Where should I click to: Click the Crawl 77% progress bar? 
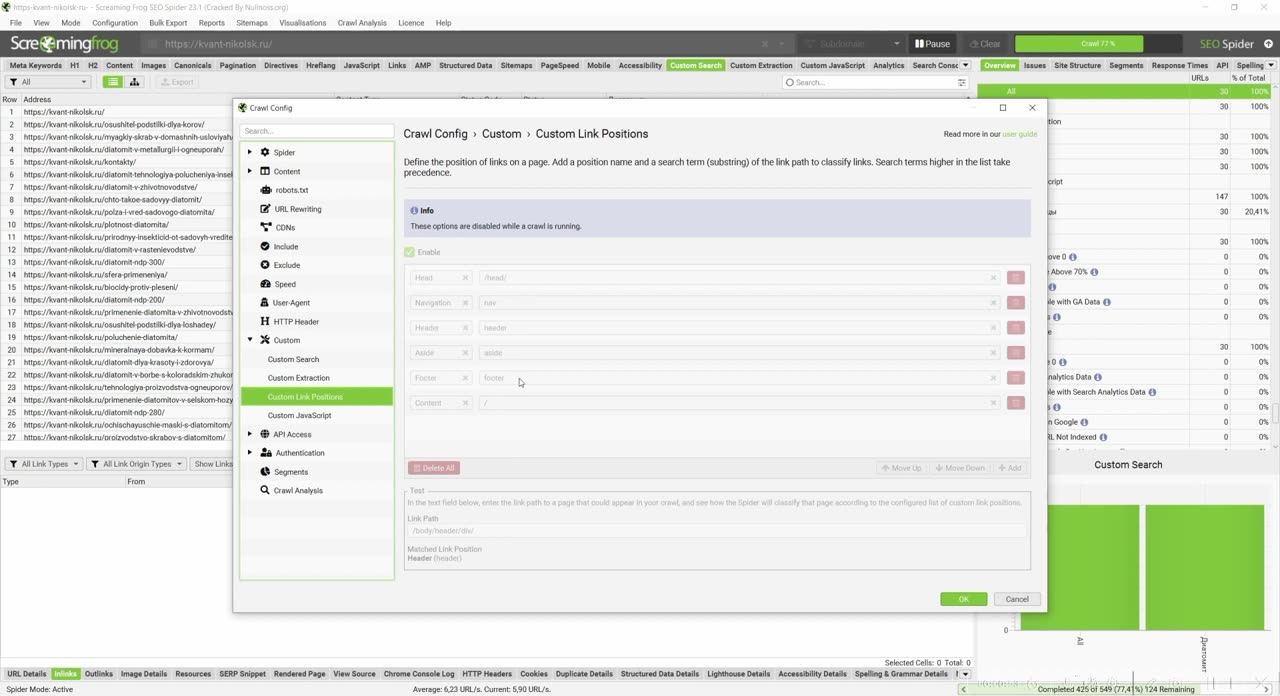tap(1098, 44)
